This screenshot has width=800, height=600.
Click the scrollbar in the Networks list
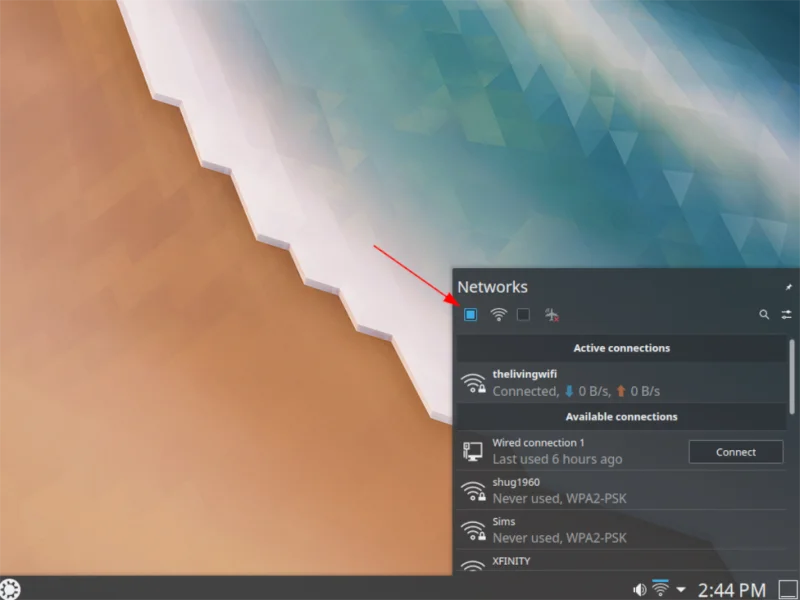792,377
